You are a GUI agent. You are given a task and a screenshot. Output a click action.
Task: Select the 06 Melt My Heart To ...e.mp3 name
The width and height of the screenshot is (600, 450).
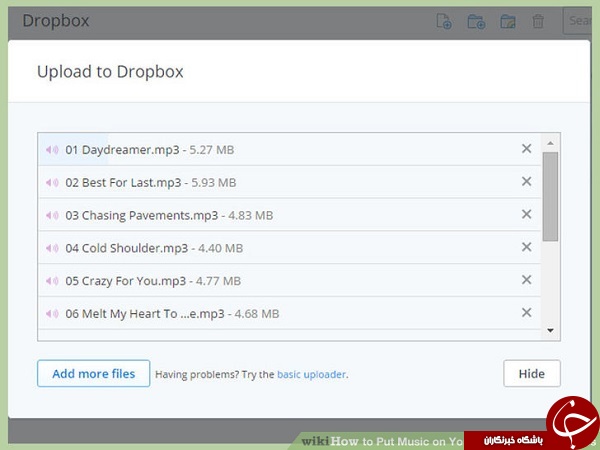coord(145,314)
